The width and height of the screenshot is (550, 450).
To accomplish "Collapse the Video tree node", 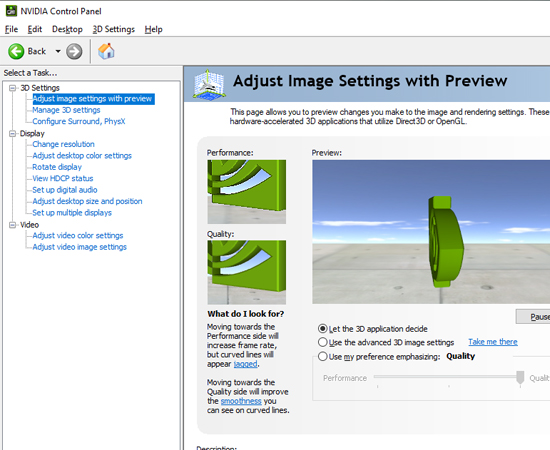I will pos(13,225).
